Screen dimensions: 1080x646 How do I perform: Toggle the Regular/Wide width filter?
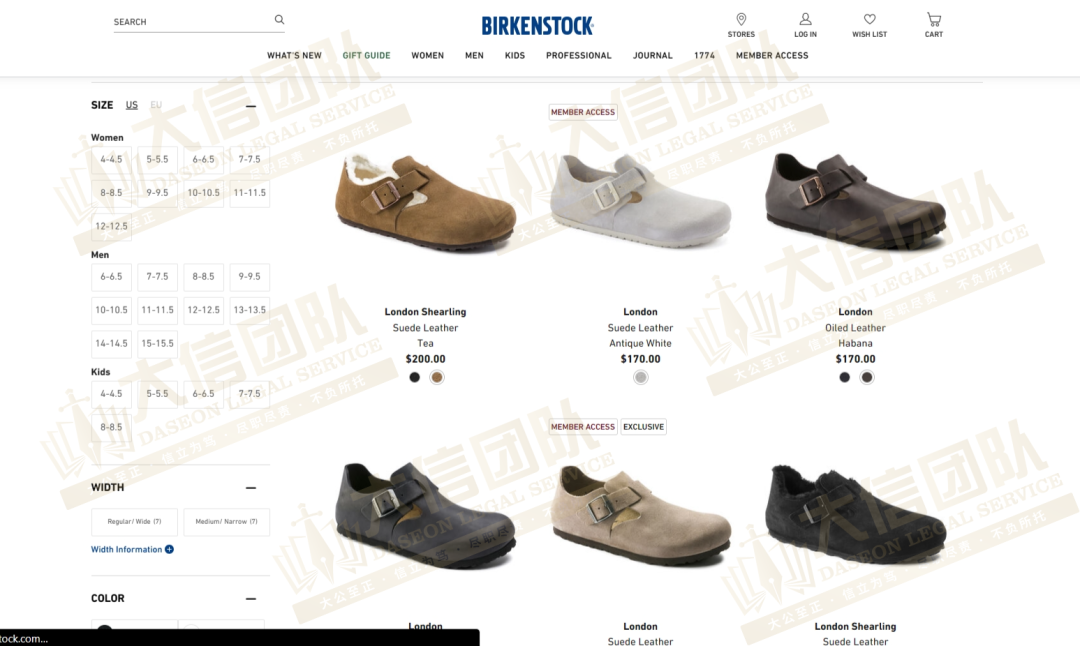point(134,522)
